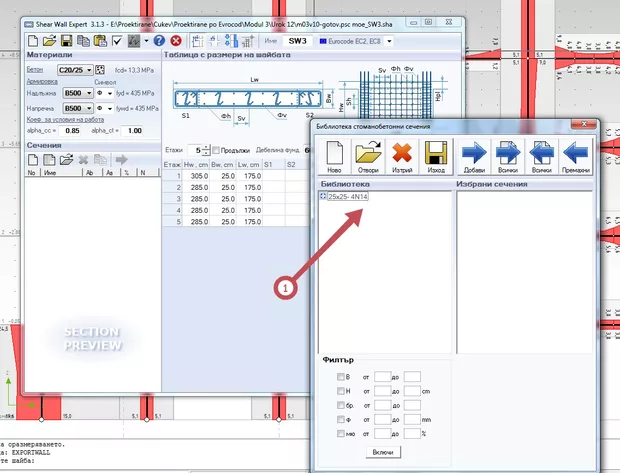This screenshot has height=473, width=620.
Task: Click the Коеф. за условия на работа link
Action: coord(66,119)
